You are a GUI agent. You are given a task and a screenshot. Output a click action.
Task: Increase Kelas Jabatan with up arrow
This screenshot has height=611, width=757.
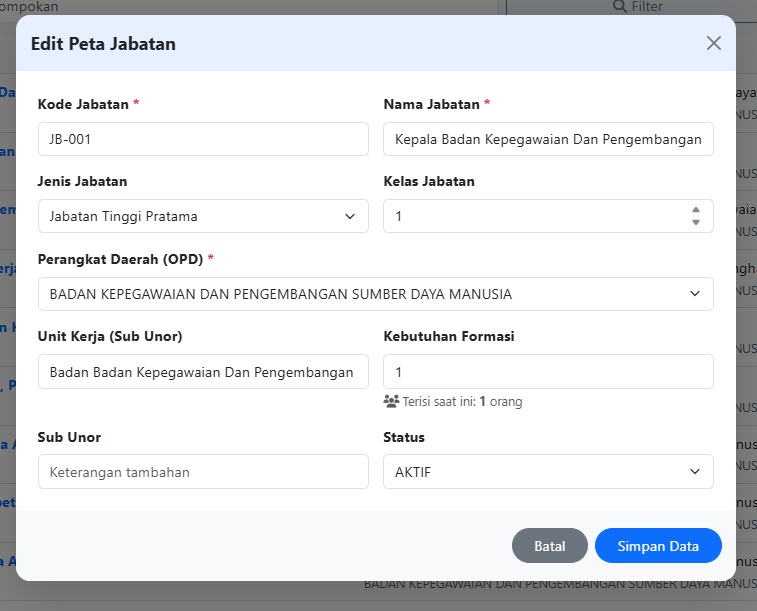(696, 210)
